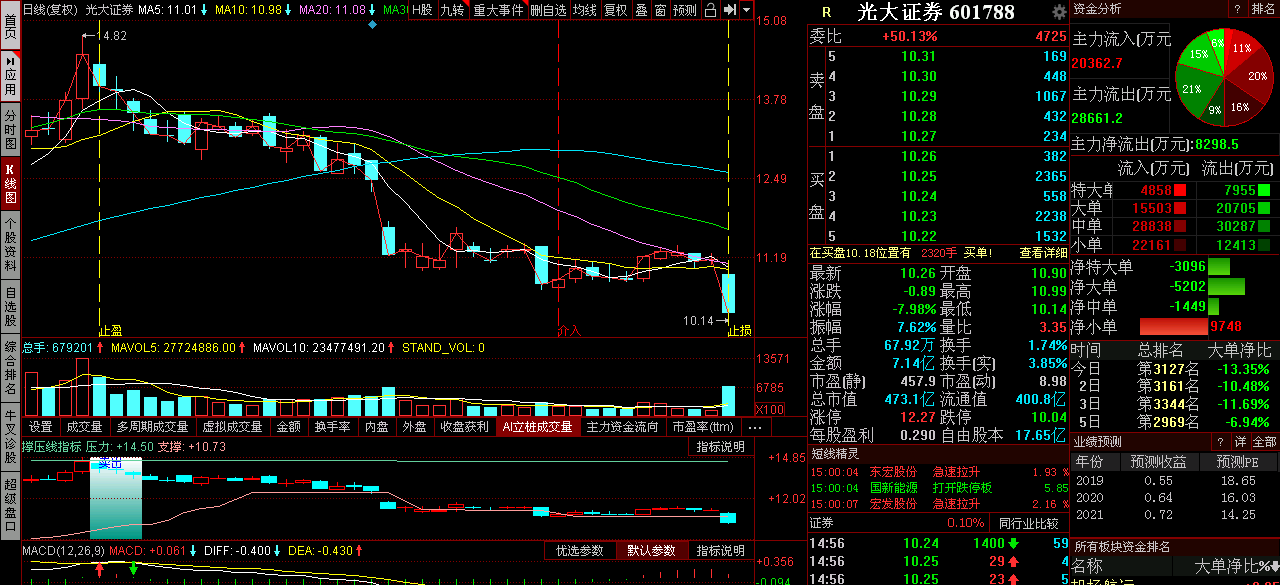Click the 净小单 9748 red bar
The height and width of the screenshot is (585, 1280).
click(1174, 326)
